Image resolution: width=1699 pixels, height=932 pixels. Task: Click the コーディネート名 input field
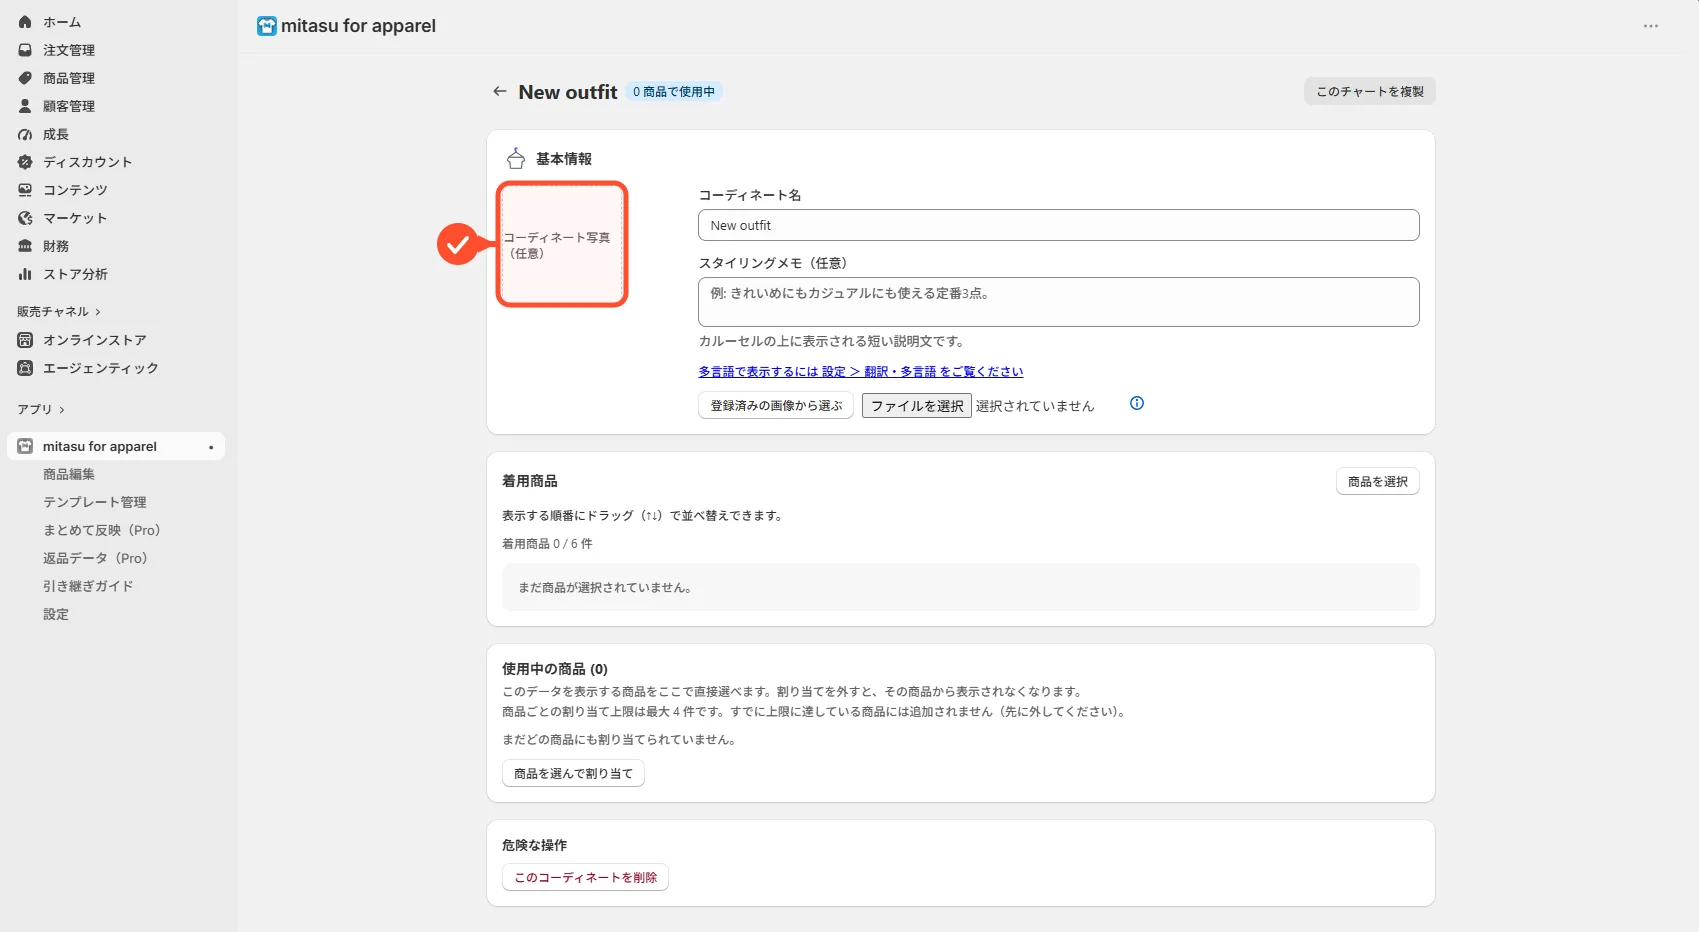point(1059,225)
